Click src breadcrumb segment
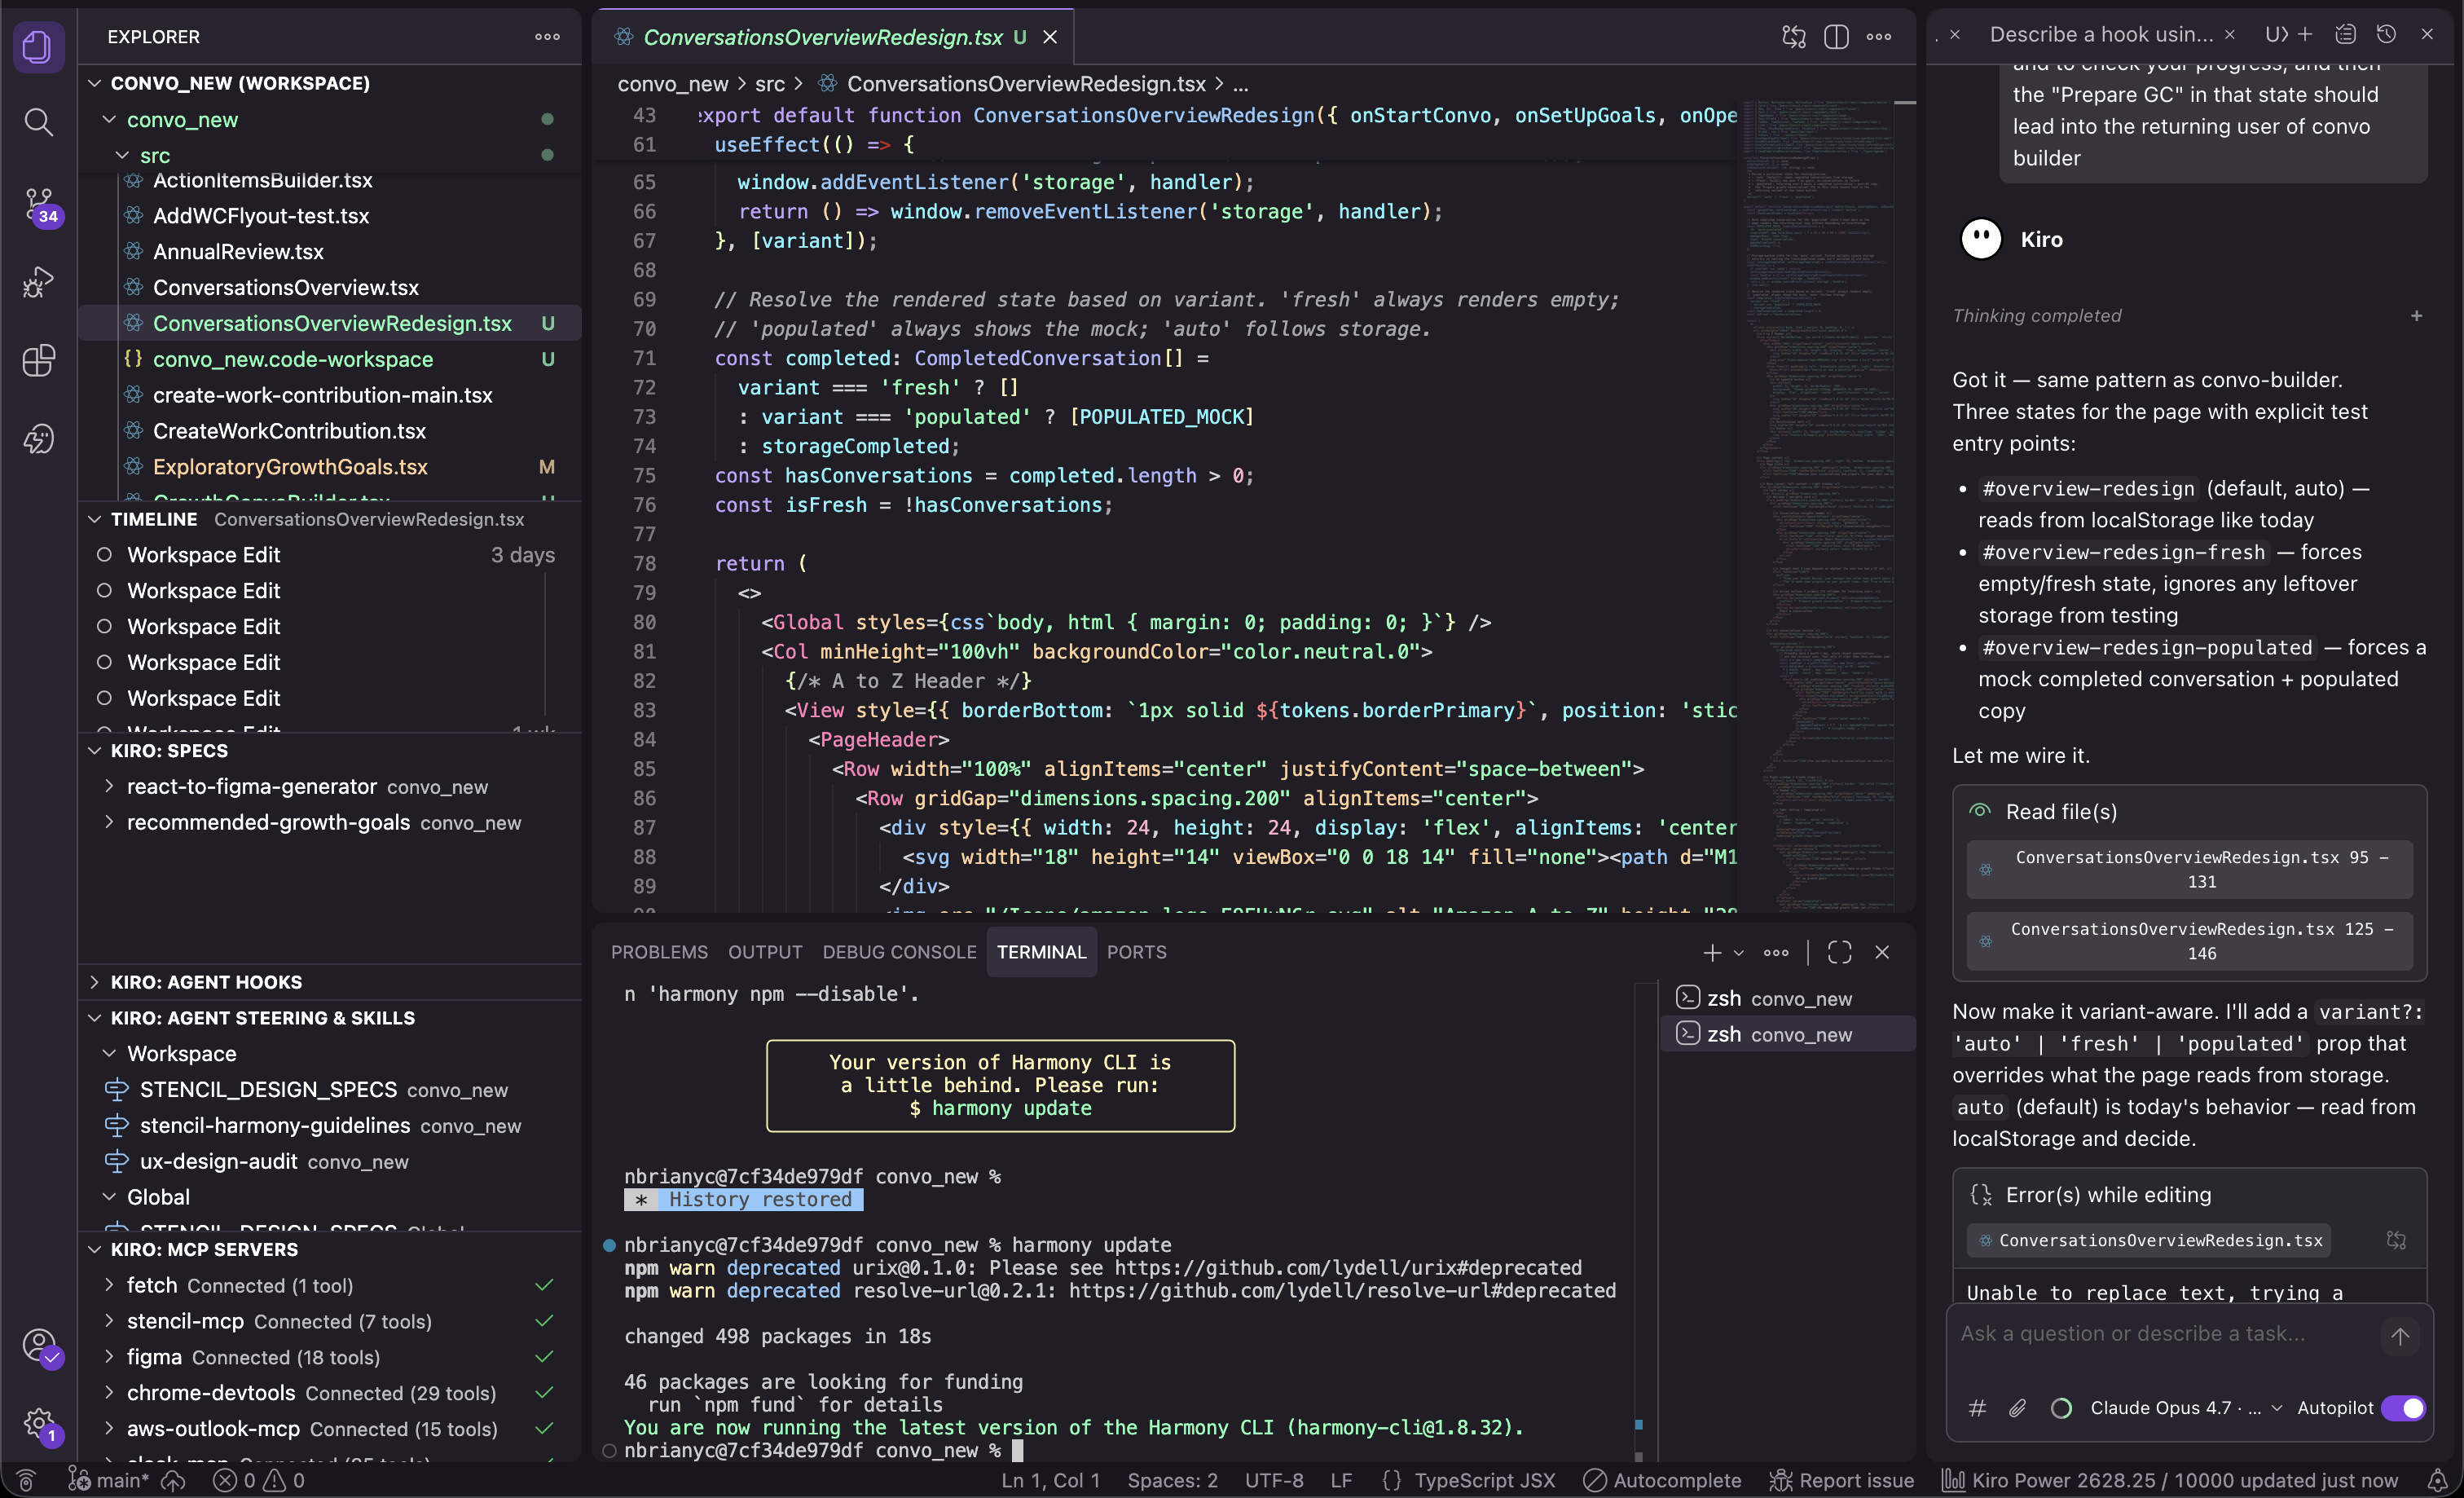The image size is (2464, 1498). tap(769, 84)
